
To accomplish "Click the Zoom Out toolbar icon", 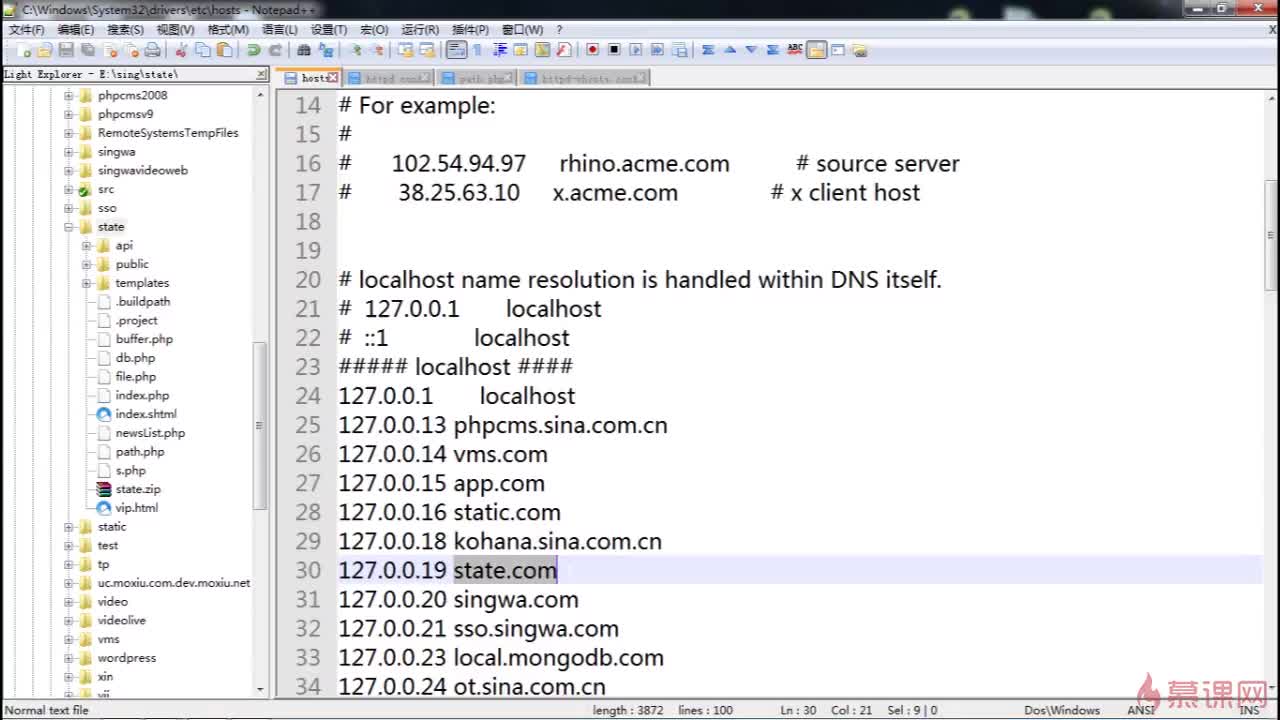I will coord(378,50).
